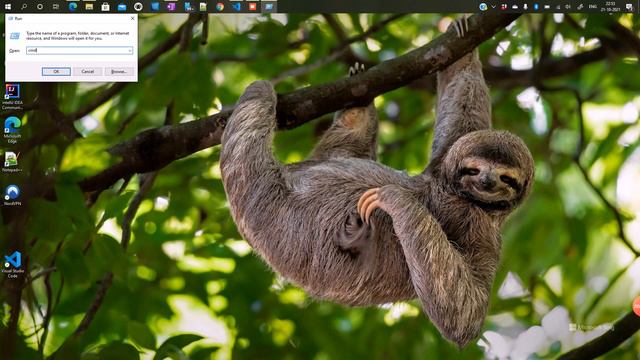Image resolution: width=640 pixels, height=360 pixels.
Task: Open the clock and date flyout
Action: click(x=611, y=7)
